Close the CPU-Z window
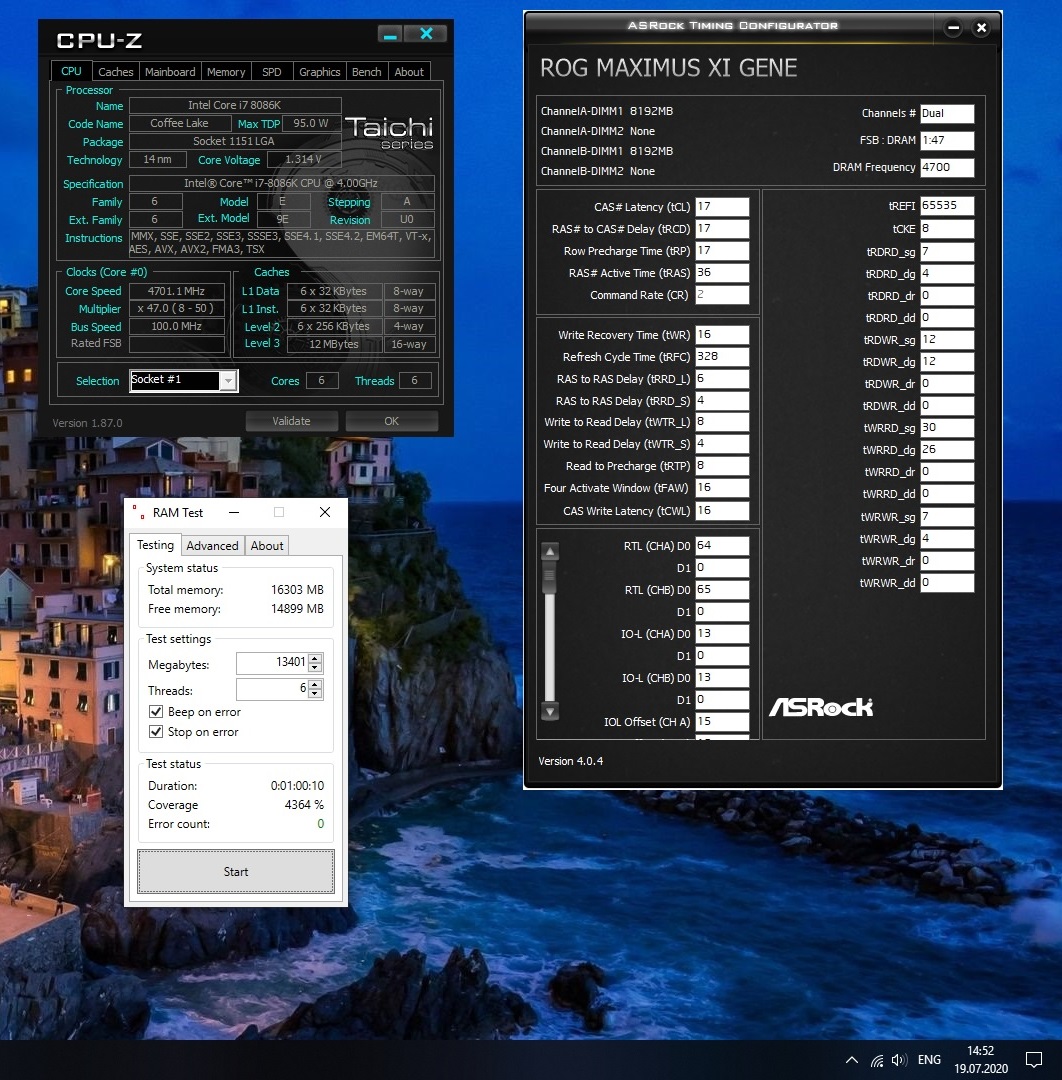The width and height of the screenshot is (1062, 1080). pyautogui.click(x=426, y=34)
